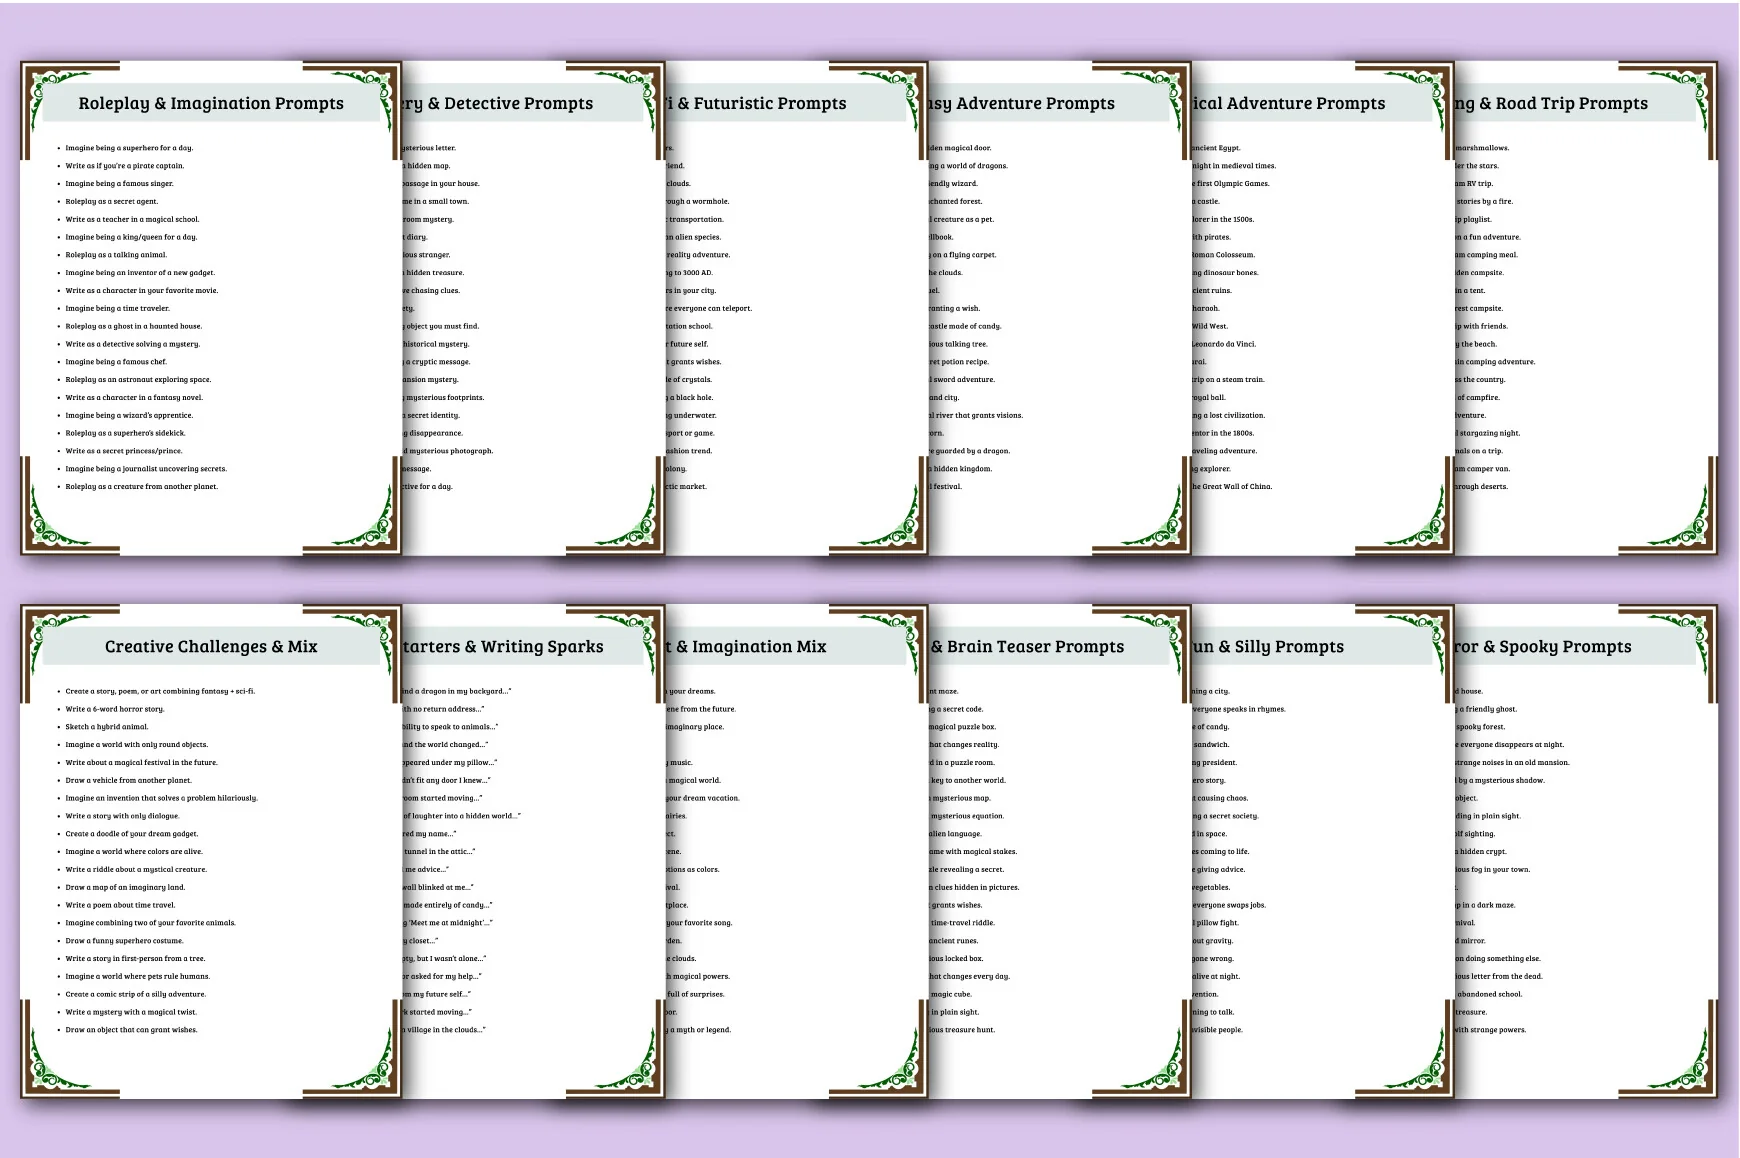Click the green corner ornament on Roleplay page top-left
Image resolution: width=1740 pixels, height=1158 pixels.
click(x=48, y=90)
